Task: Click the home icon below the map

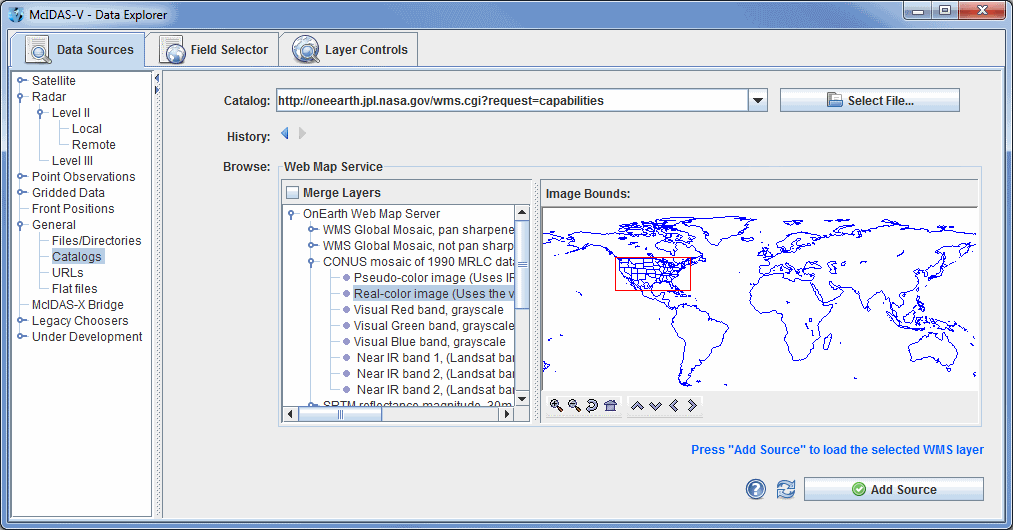Action: 610,406
